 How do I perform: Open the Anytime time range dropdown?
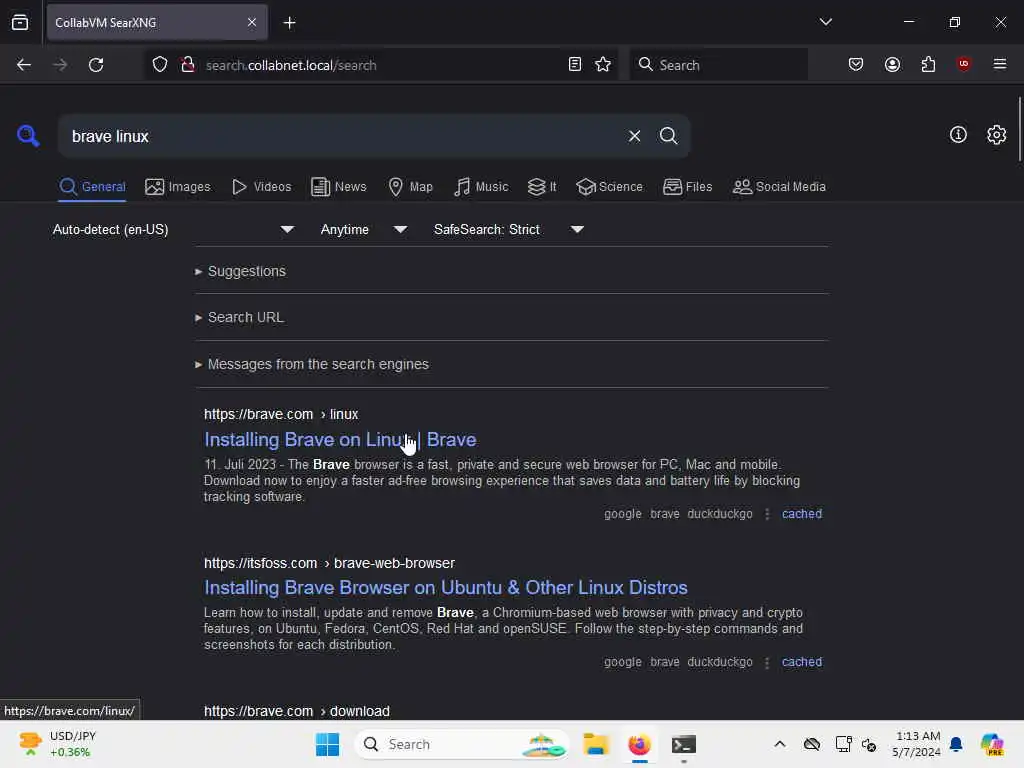tap(364, 229)
